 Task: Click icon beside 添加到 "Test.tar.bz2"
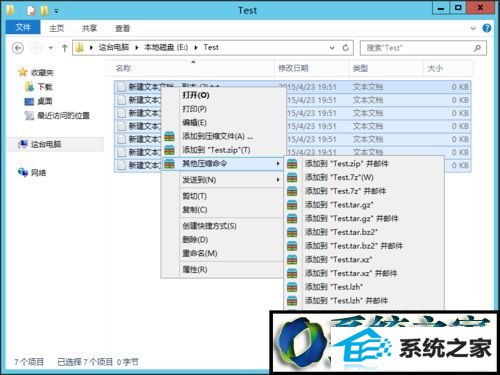click(292, 232)
